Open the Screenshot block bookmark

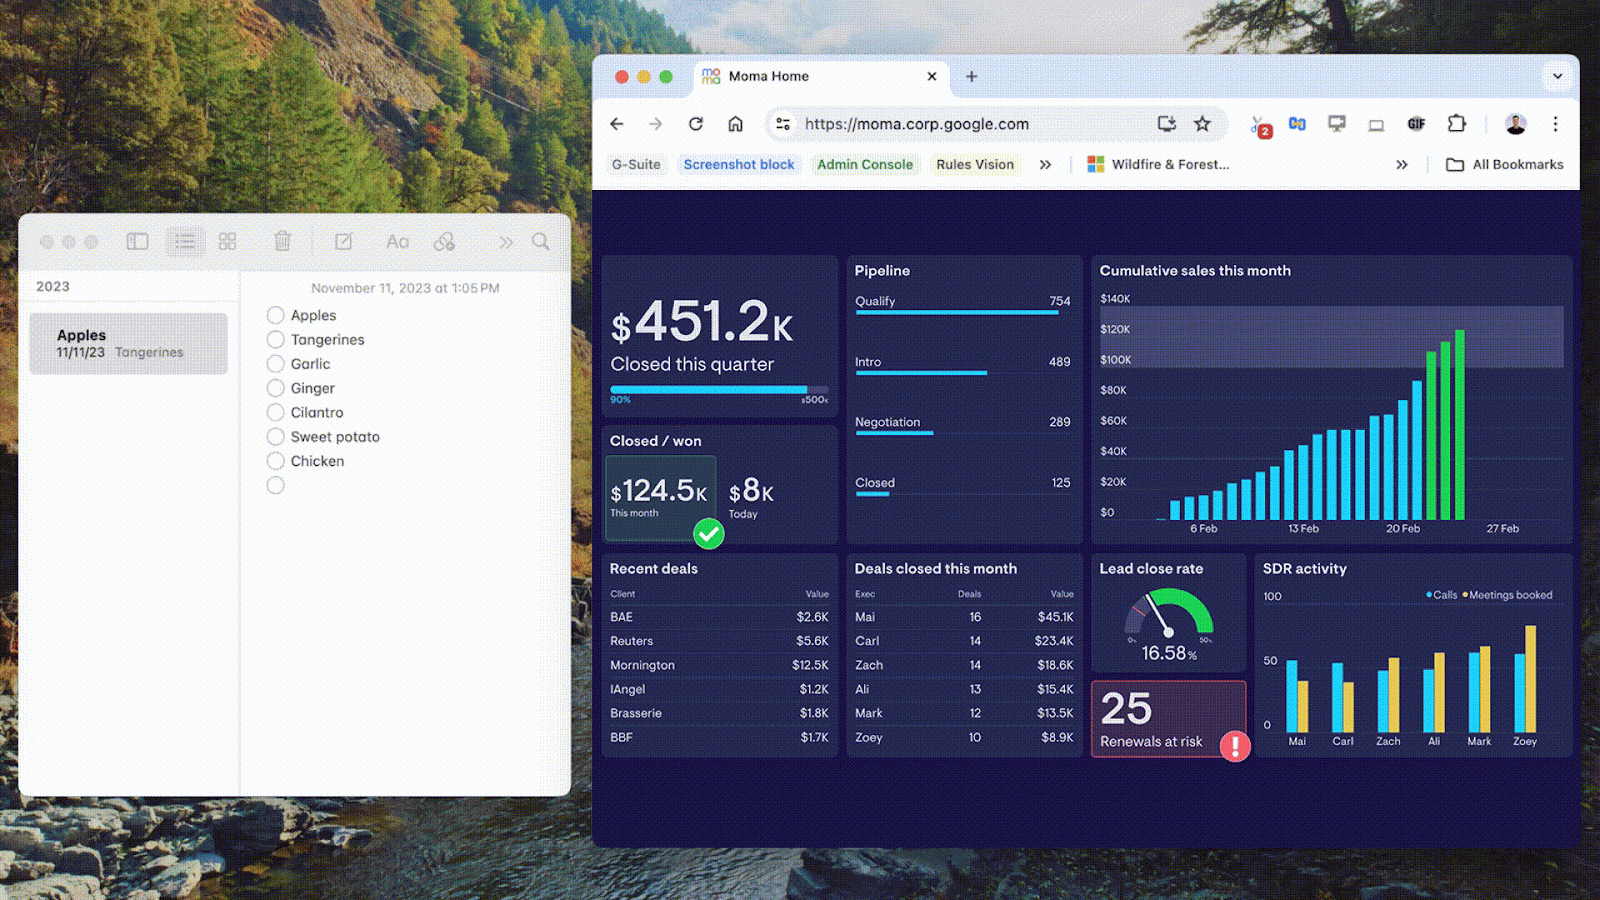[738, 165]
